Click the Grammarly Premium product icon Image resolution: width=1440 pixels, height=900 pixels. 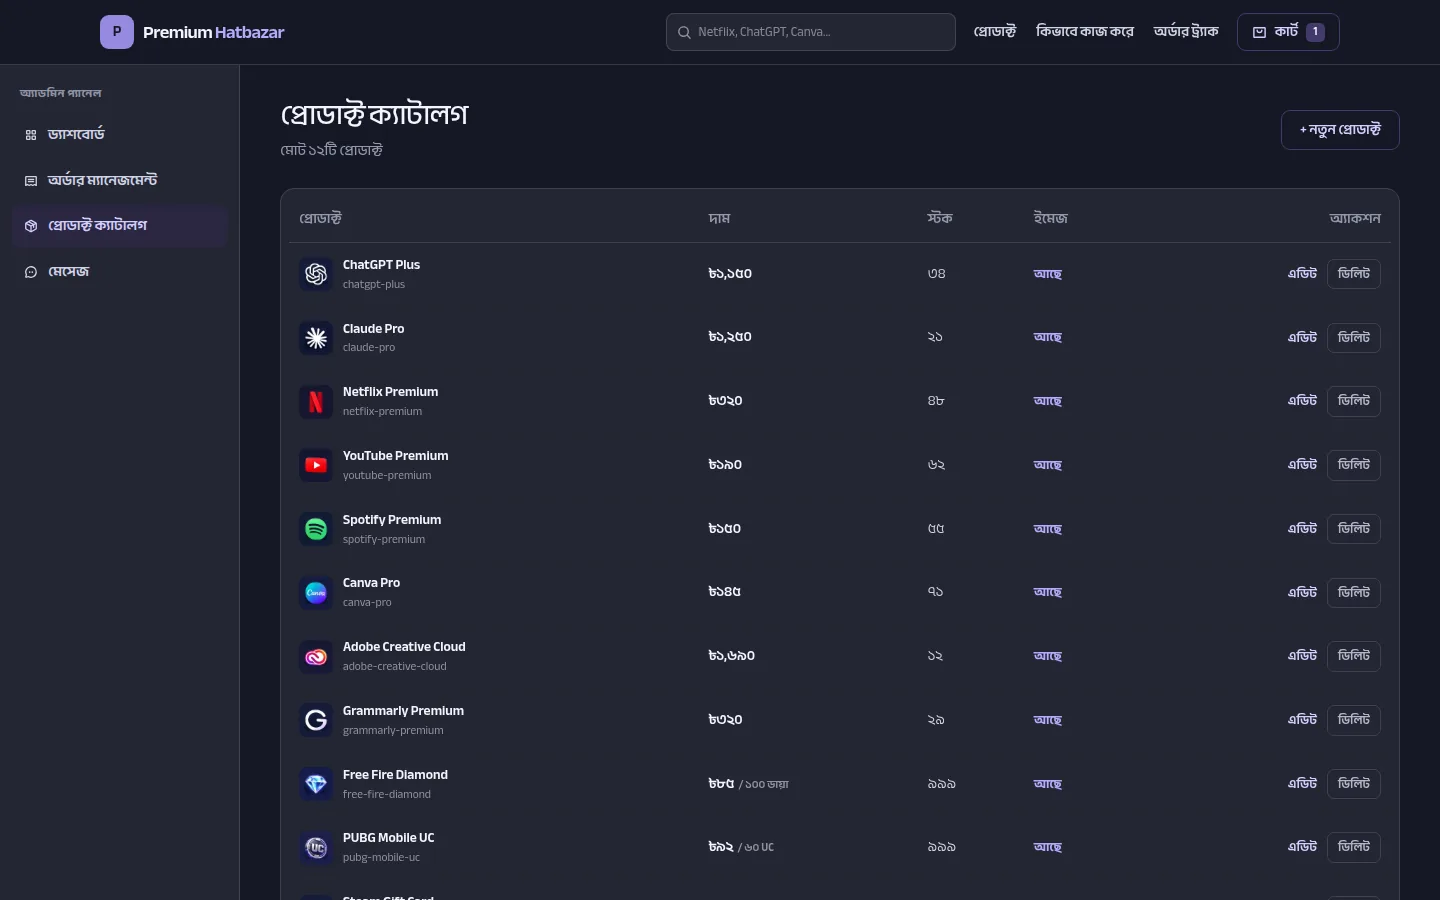[x=316, y=720]
